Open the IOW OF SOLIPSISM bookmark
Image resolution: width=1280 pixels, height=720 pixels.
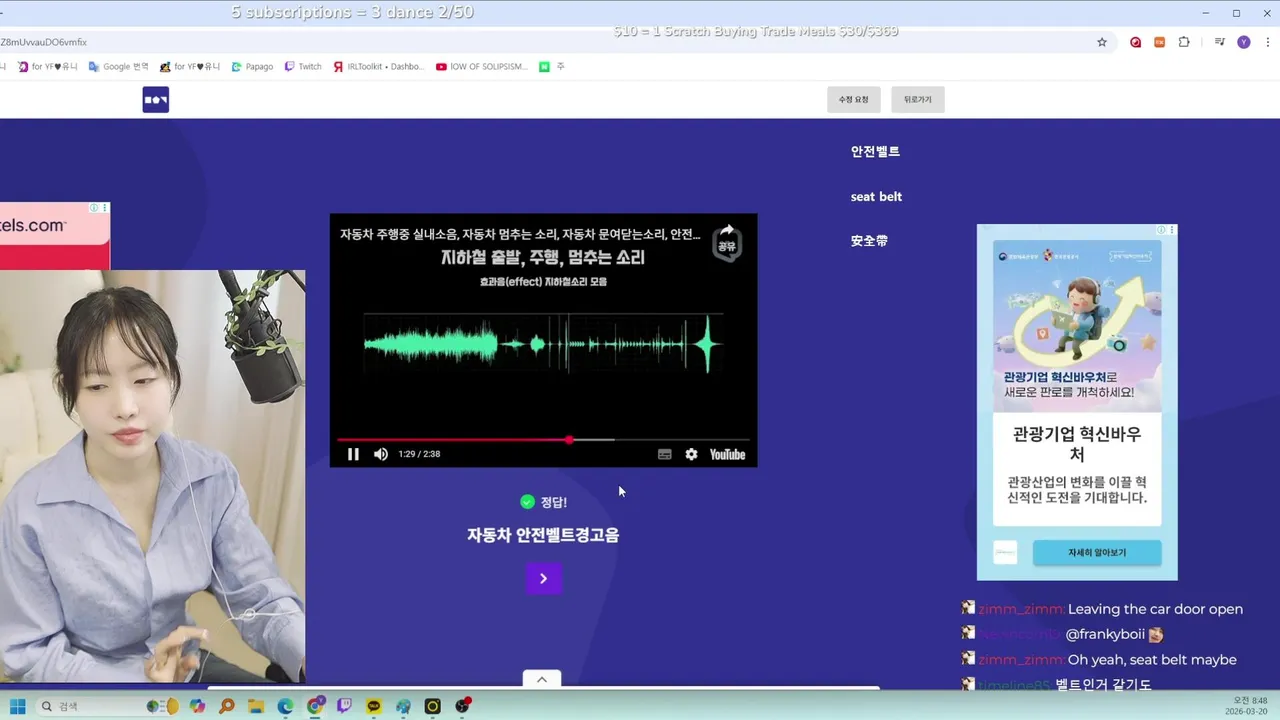(482, 66)
